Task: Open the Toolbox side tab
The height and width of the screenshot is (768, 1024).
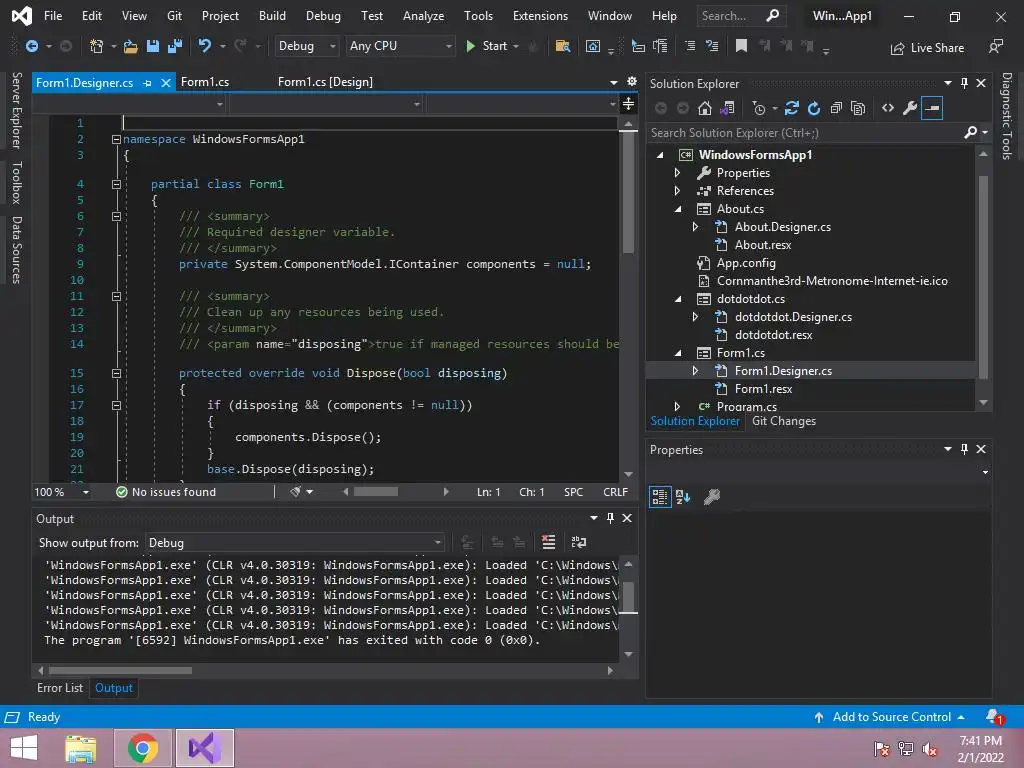Action: click(17, 183)
